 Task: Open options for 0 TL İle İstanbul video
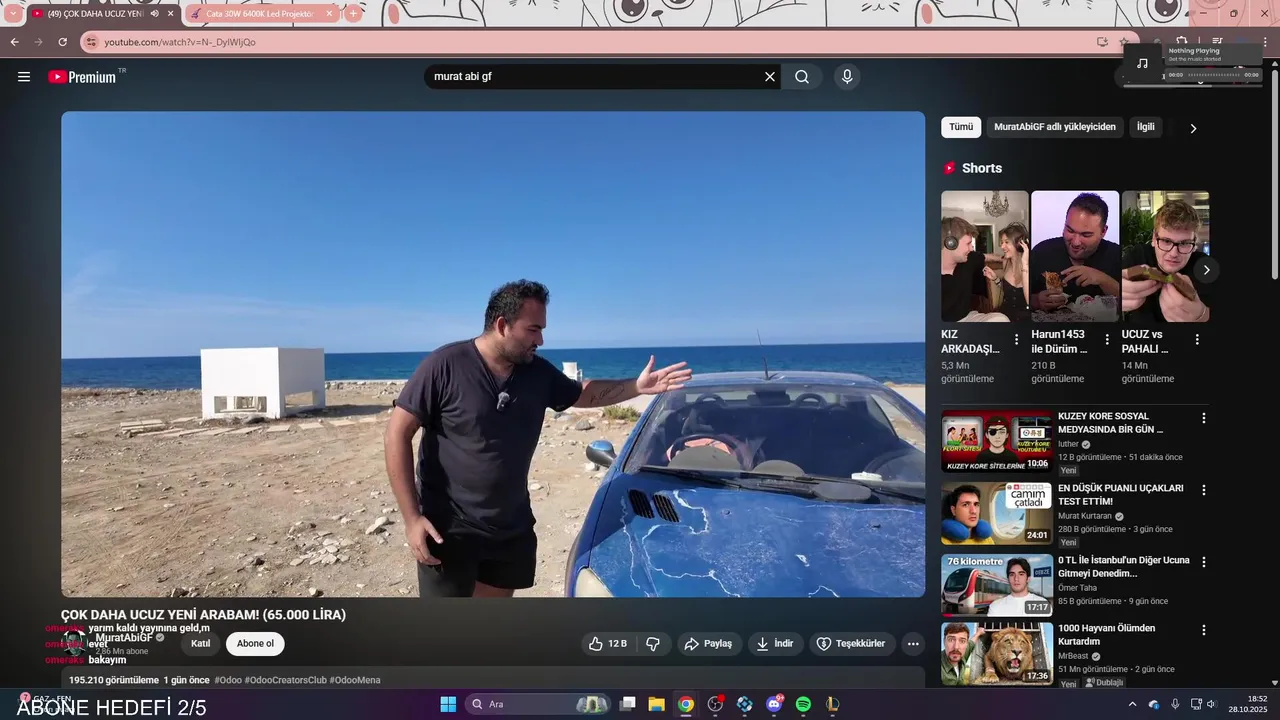(1204, 562)
